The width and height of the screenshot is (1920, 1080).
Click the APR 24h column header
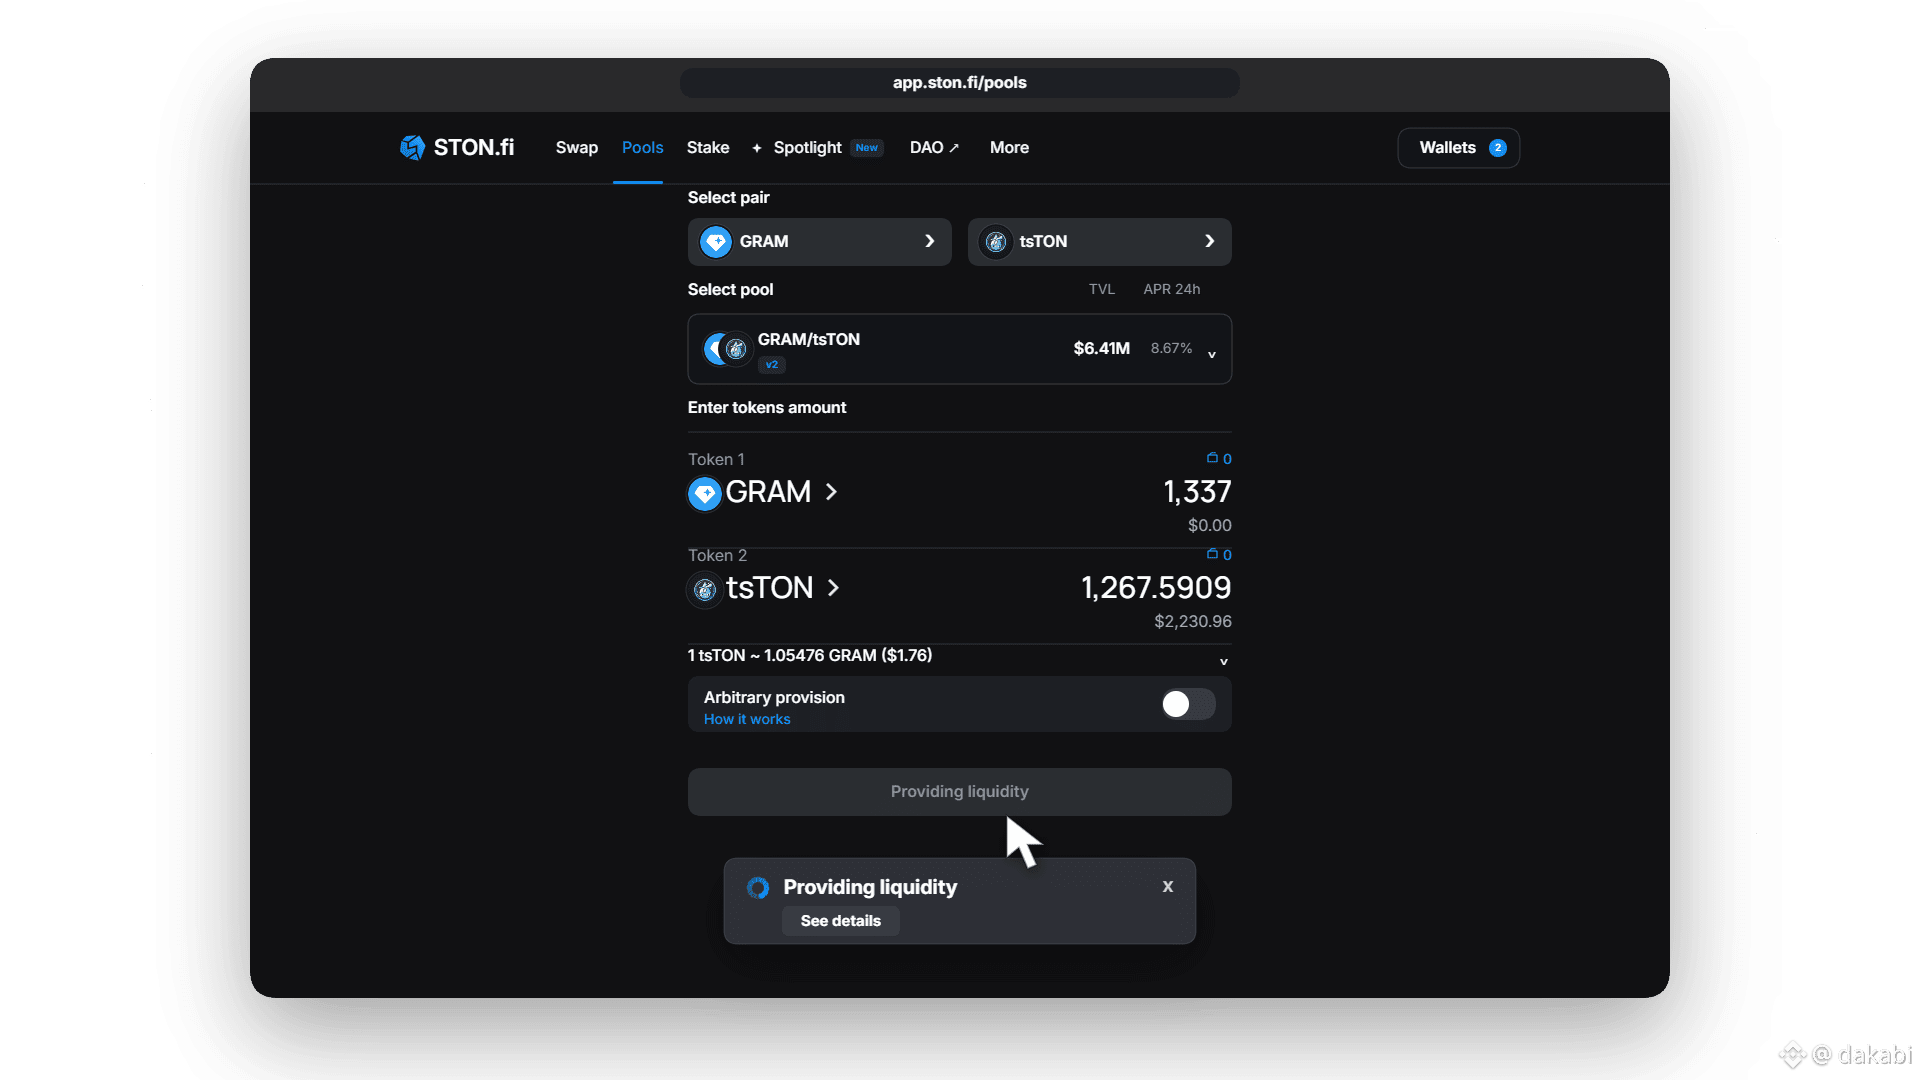coord(1171,289)
